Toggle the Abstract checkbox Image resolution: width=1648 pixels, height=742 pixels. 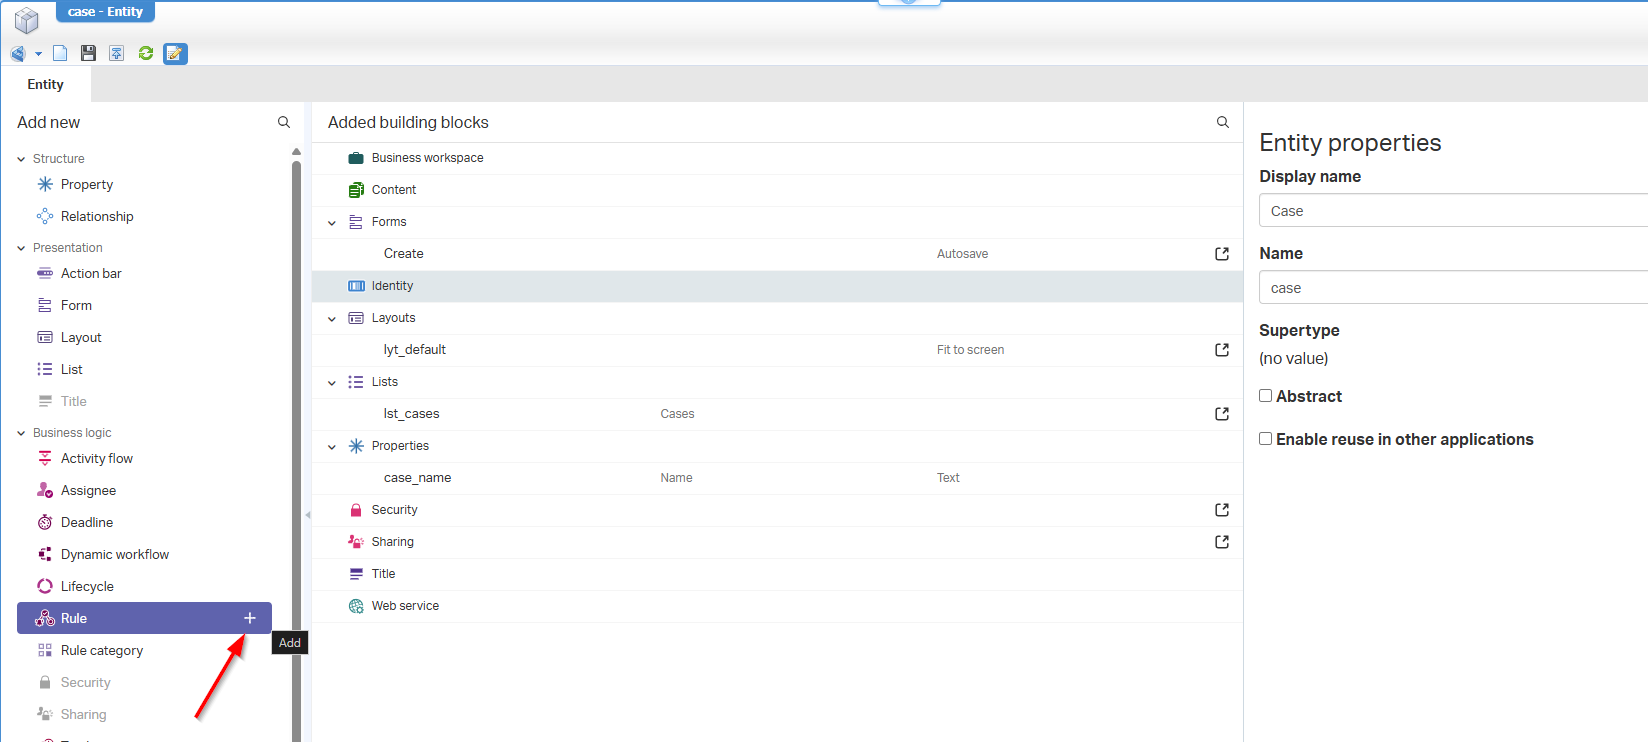[1266, 396]
